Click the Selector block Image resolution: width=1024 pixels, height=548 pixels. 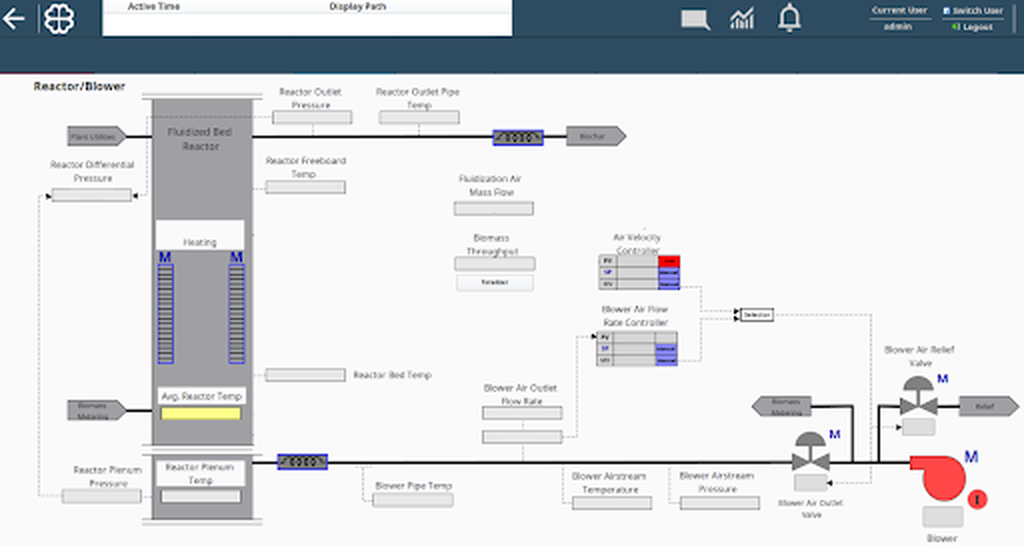(755, 315)
